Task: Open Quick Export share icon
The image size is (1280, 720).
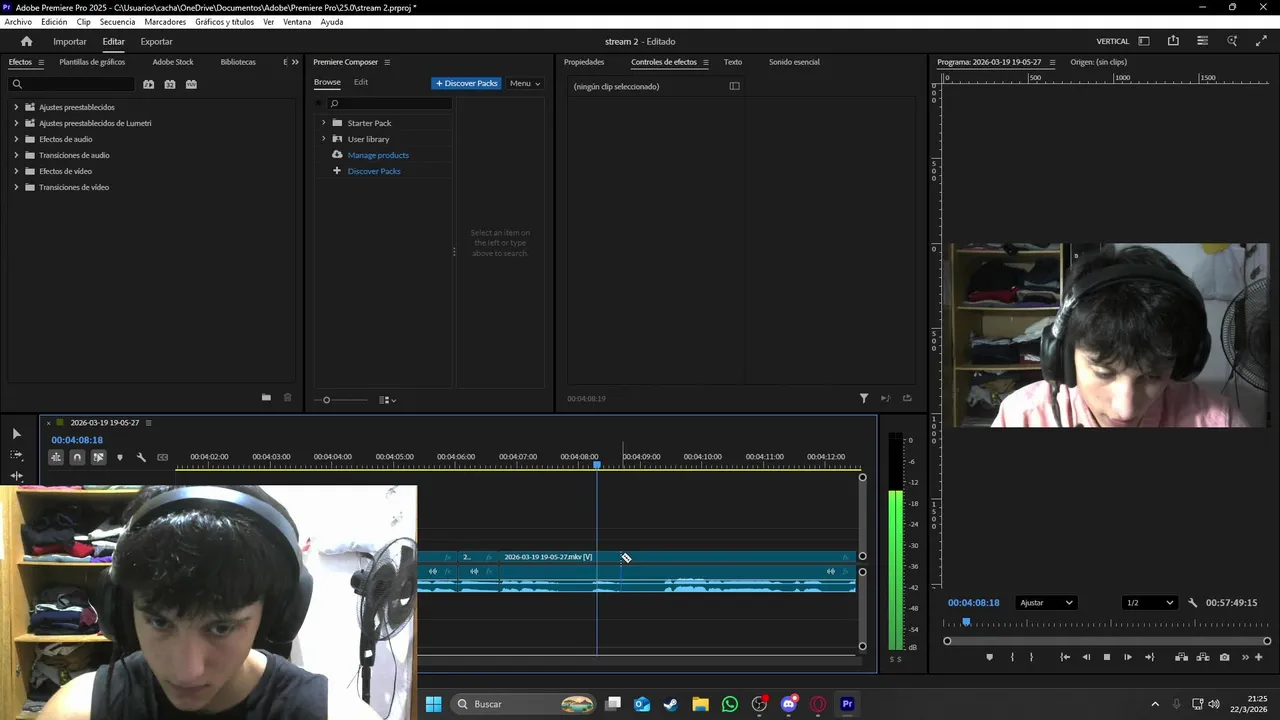Action: point(1173,41)
